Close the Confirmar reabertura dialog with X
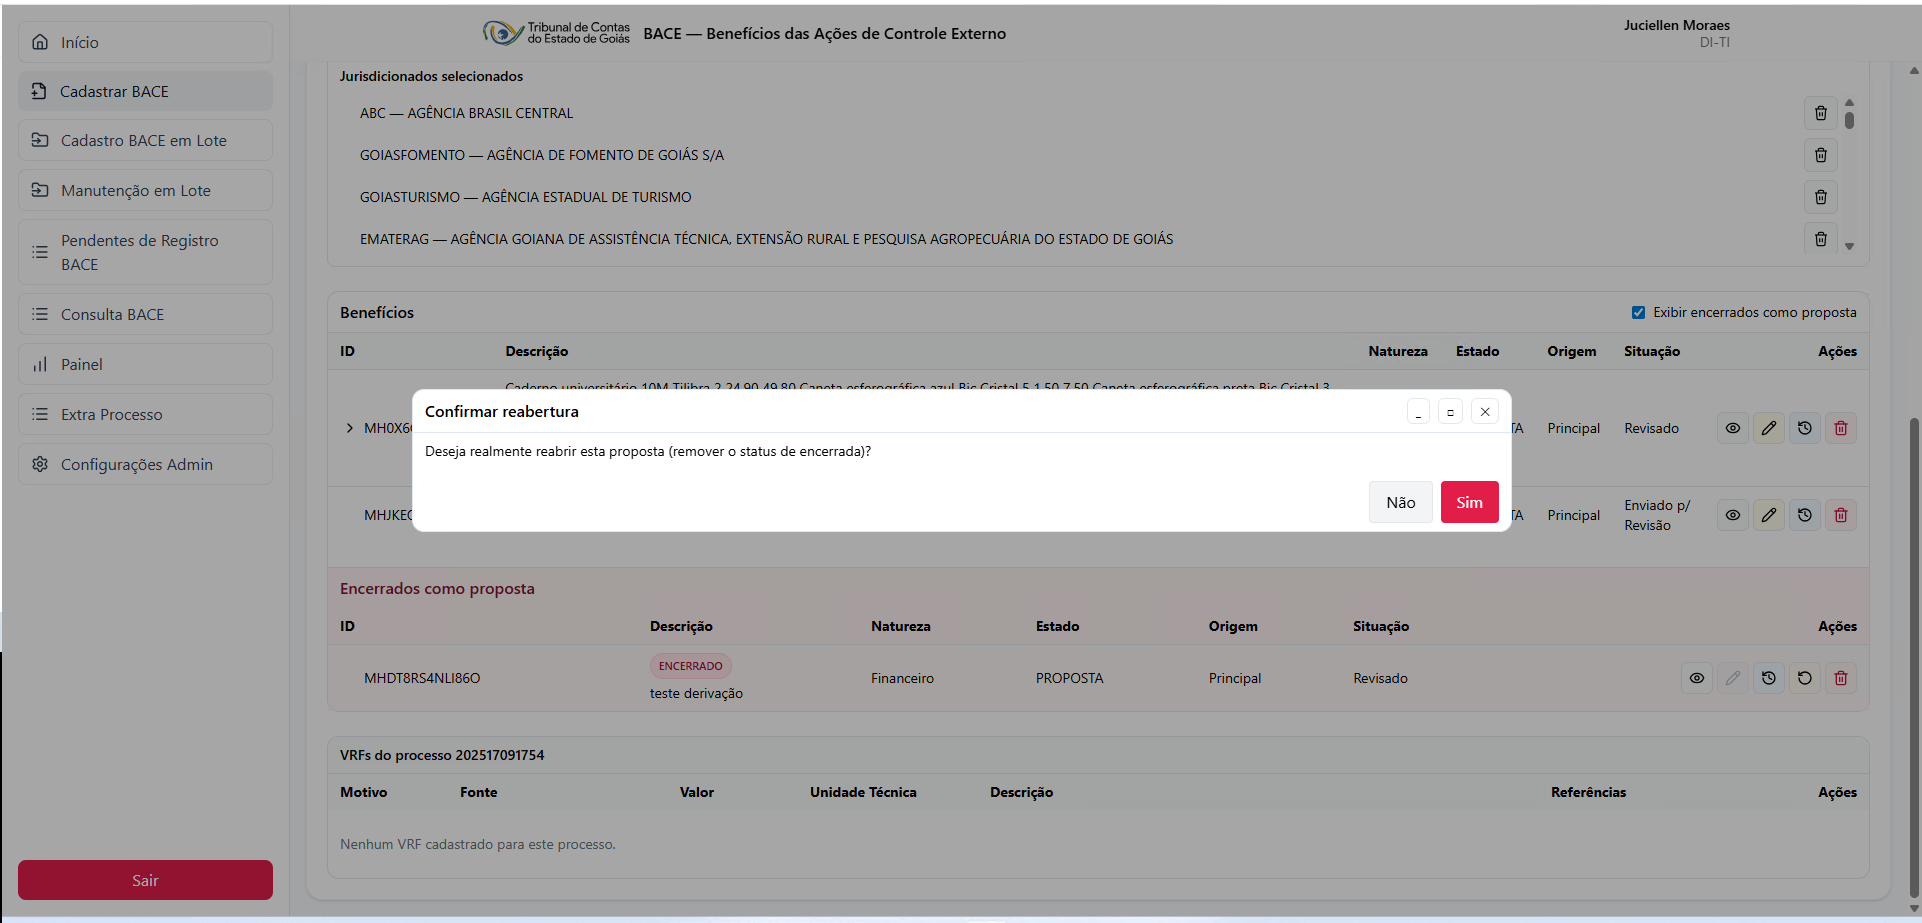Image resolution: width=1922 pixels, height=923 pixels. point(1484,411)
